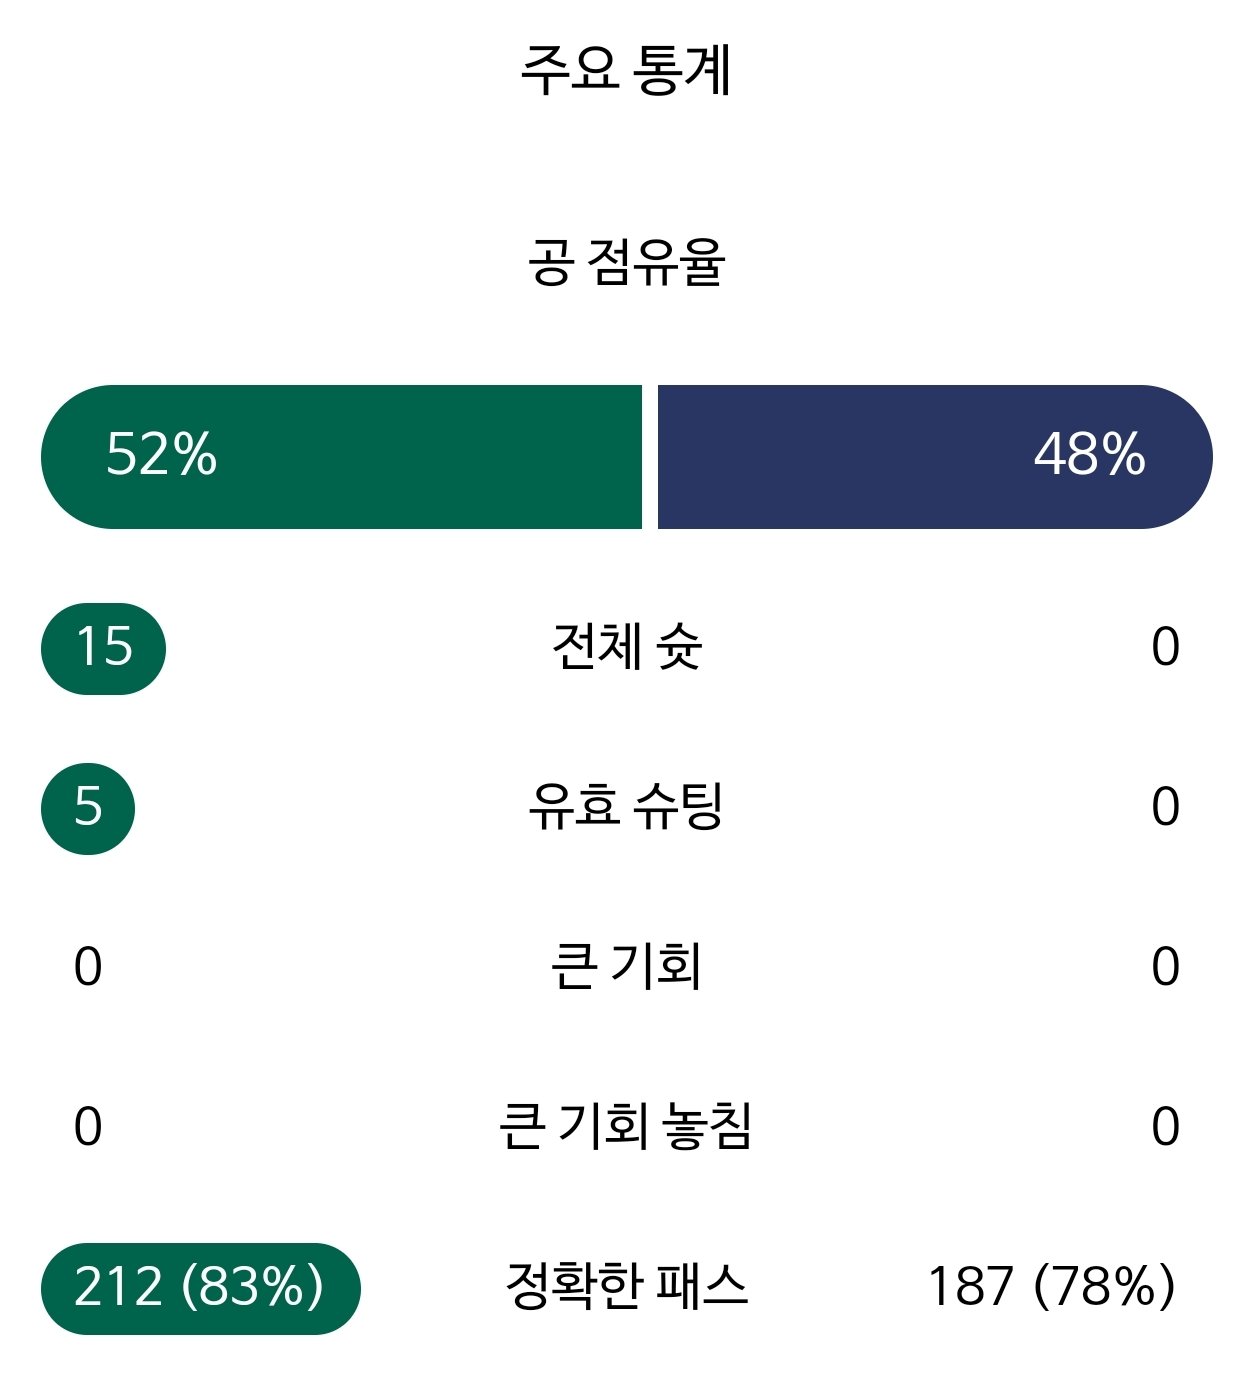1240x1374 pixels.
Task: Click the away team's 0 for 큰 기회
Action: [x=1165, y=968]
